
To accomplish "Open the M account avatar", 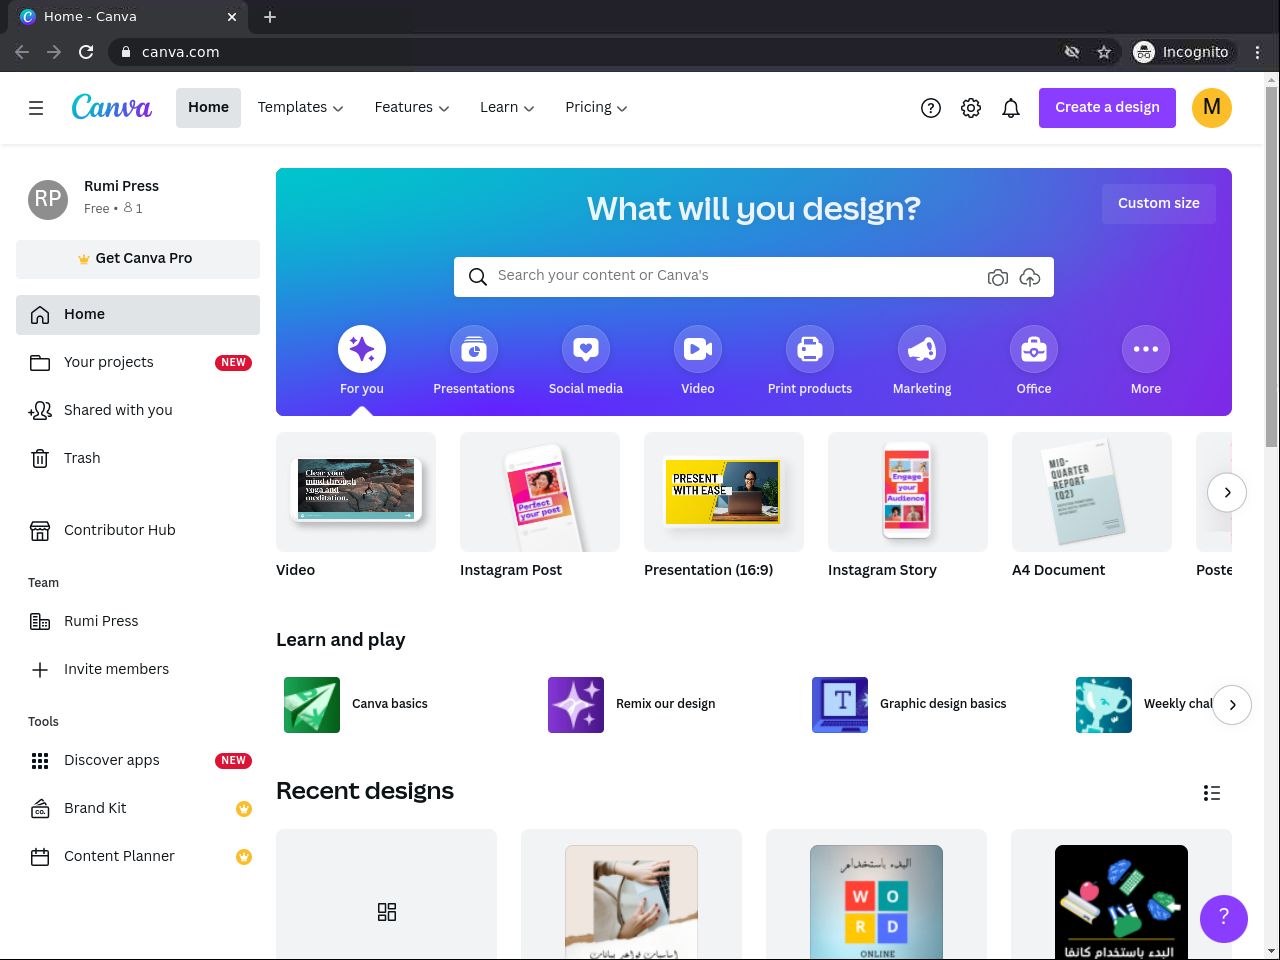I will (x=1212, y=108).
